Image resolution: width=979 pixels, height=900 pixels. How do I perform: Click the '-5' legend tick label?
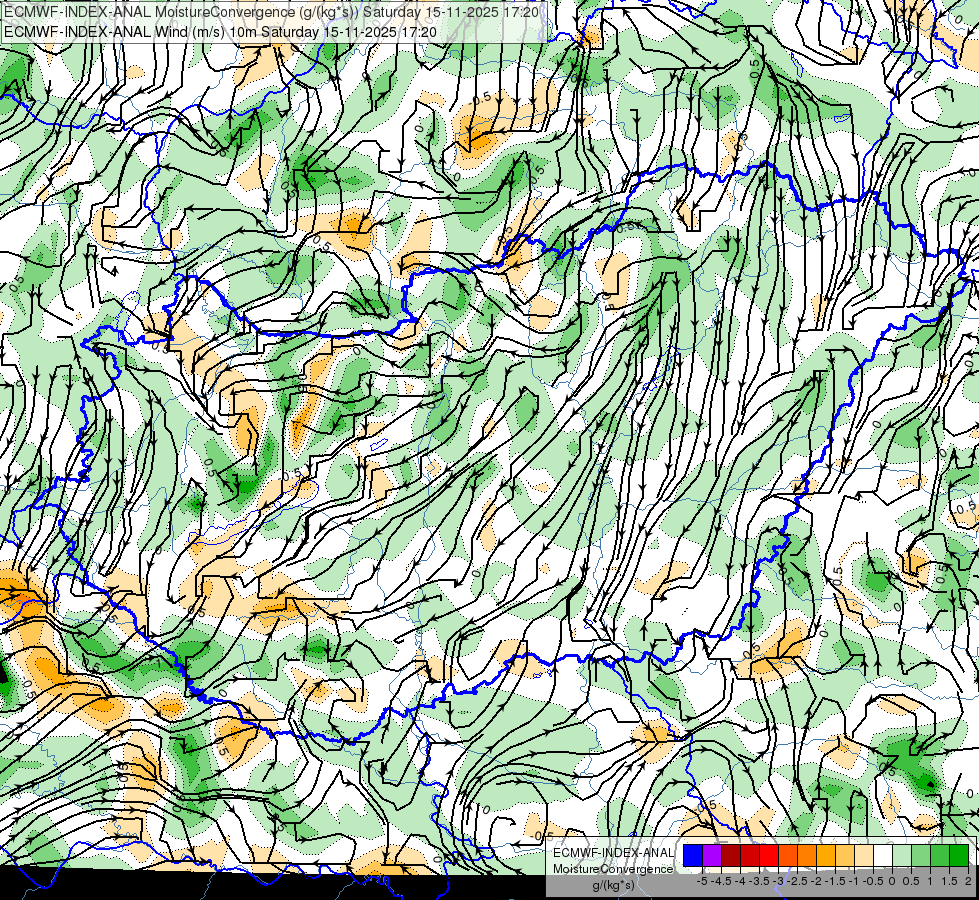coord(702,881)
